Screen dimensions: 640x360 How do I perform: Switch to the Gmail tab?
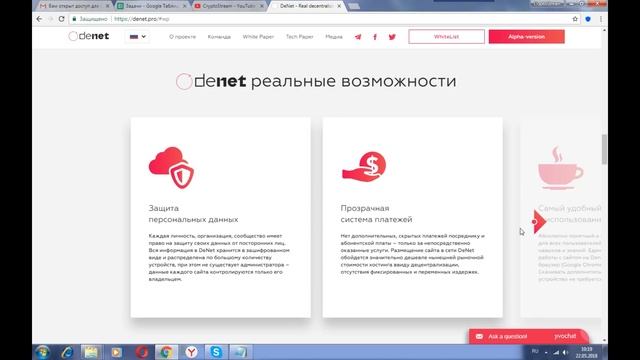coord(75,6)
